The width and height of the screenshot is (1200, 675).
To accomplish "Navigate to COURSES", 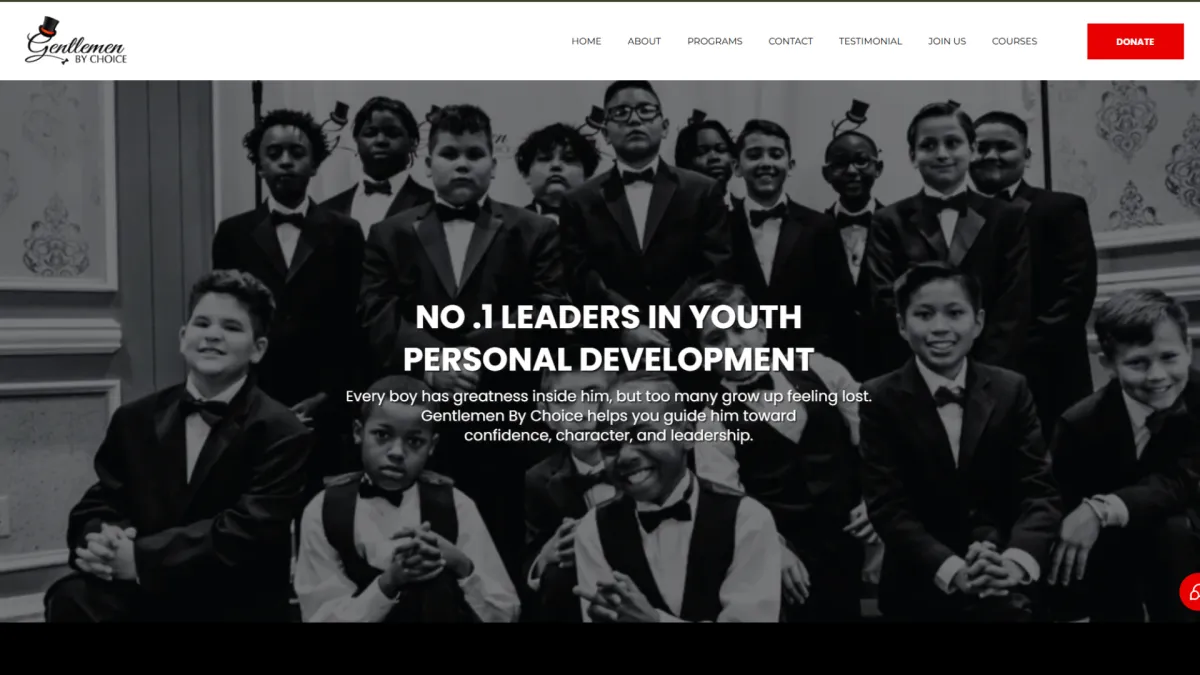I will [1014, 41].
